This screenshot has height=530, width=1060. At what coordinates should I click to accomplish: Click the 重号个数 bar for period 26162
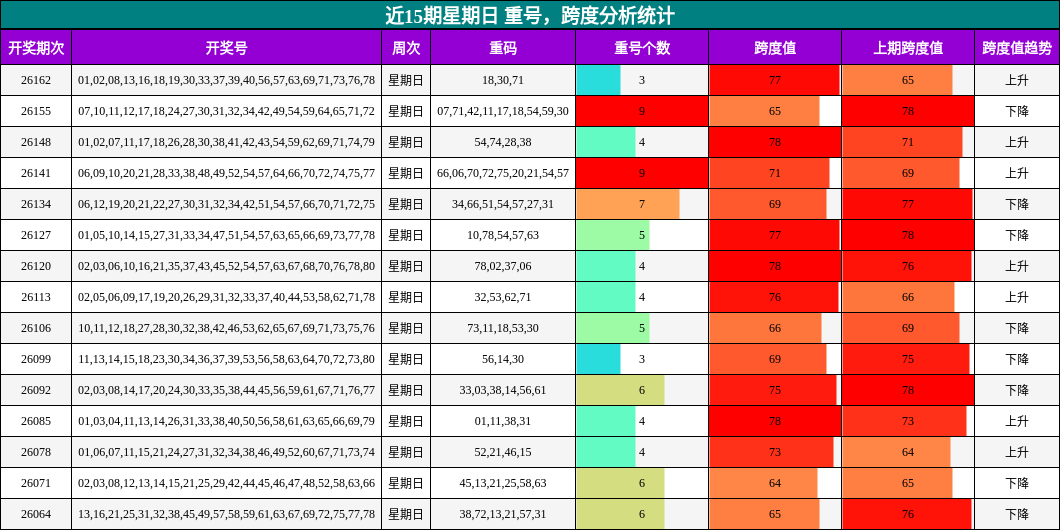598,80
